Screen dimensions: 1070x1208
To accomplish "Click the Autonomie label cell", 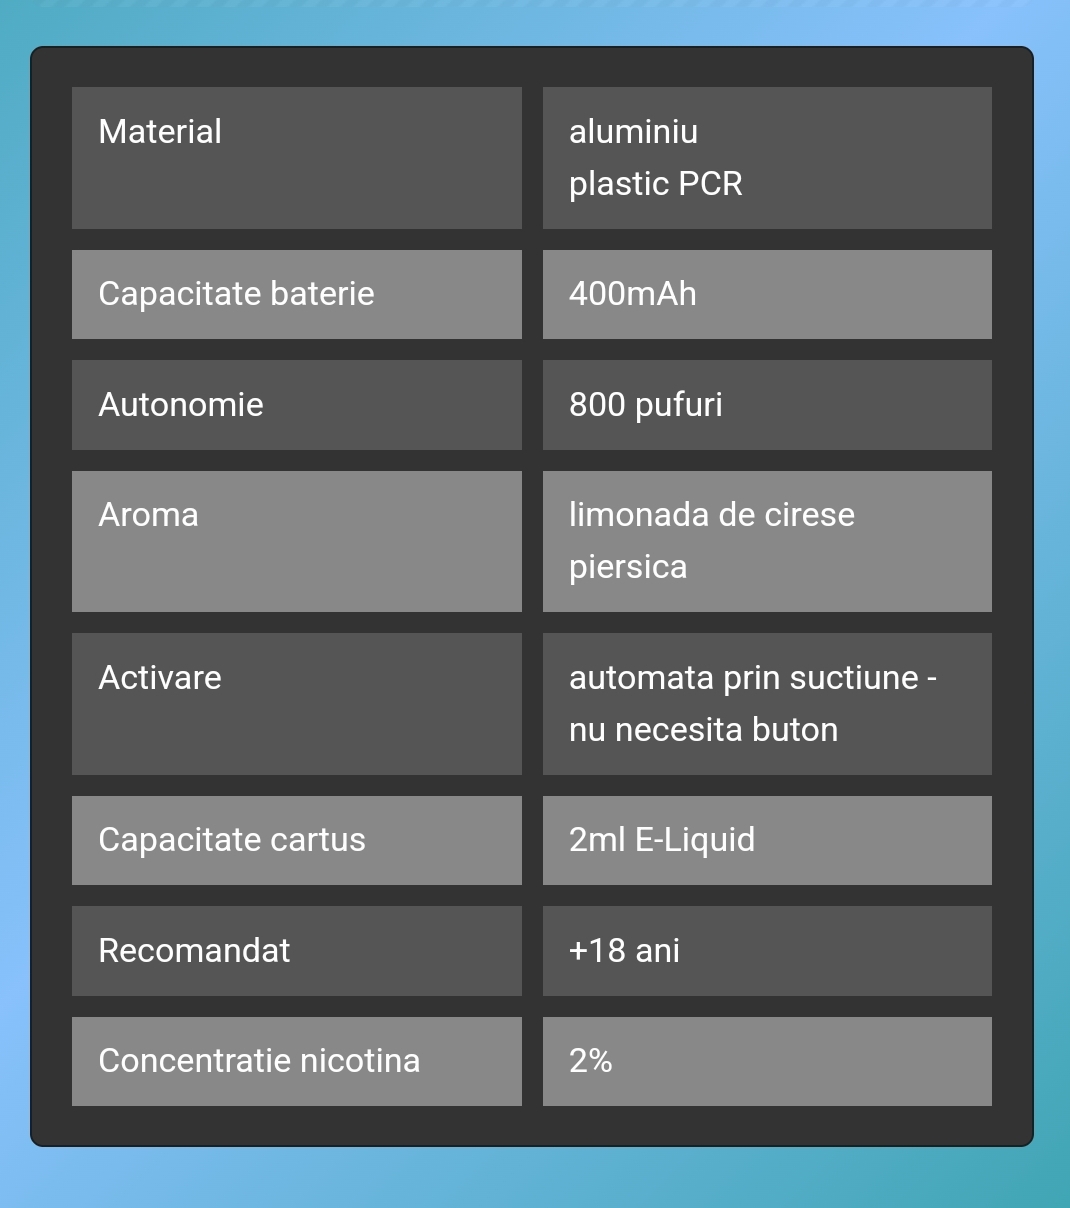I will [297, 405].
